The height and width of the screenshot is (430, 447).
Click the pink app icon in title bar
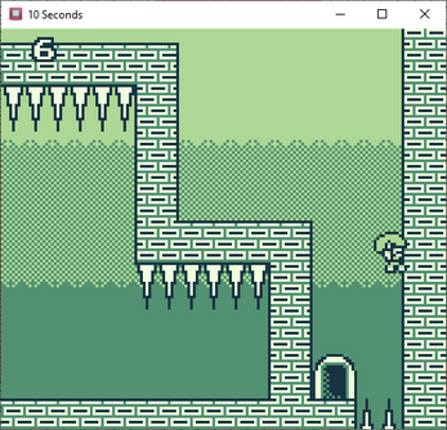[15, 14]
